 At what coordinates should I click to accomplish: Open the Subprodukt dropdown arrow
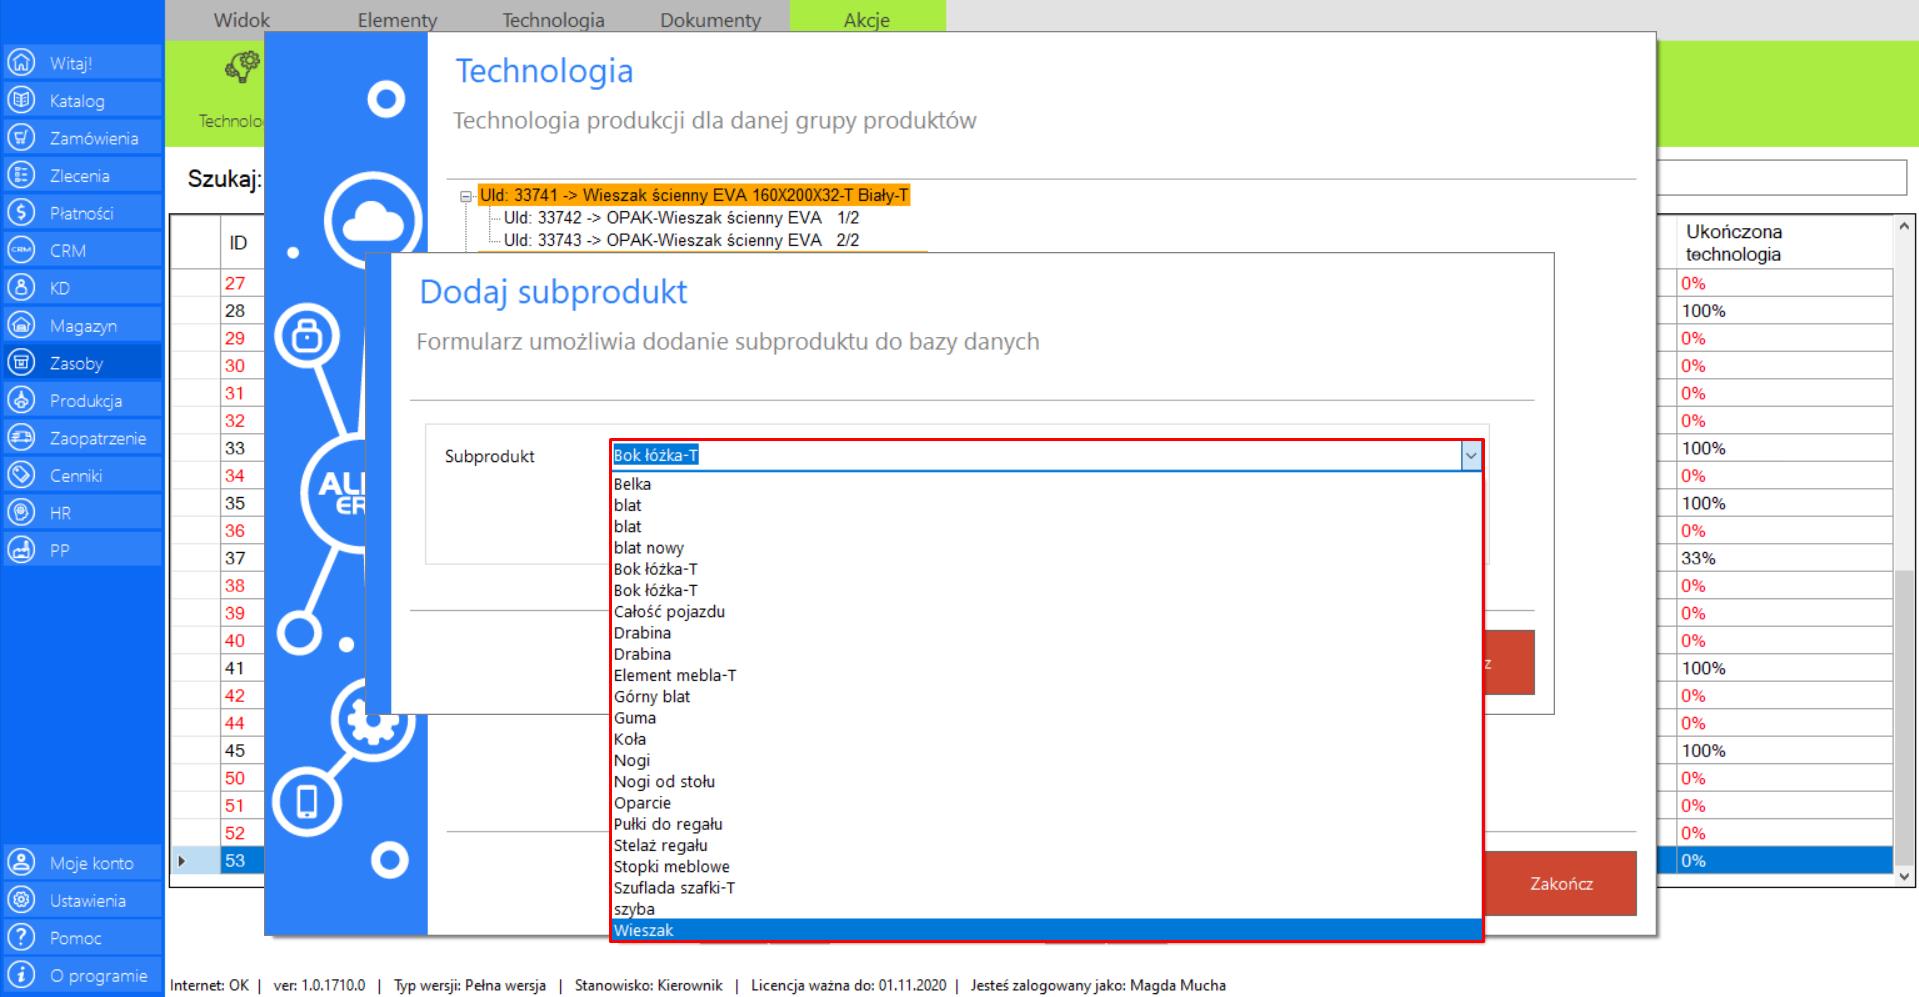pyautogui.click(x=1470, y=456)
